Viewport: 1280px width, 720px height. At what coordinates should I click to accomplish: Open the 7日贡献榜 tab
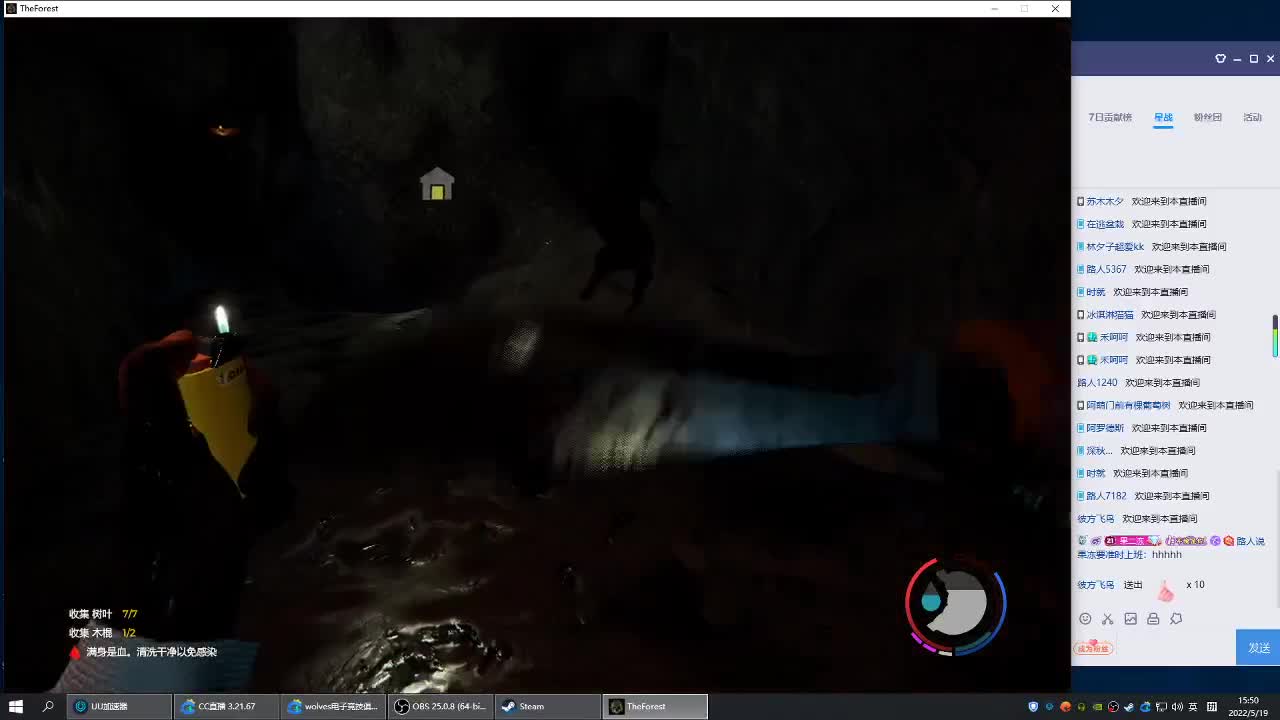[x=1110, y=117]
